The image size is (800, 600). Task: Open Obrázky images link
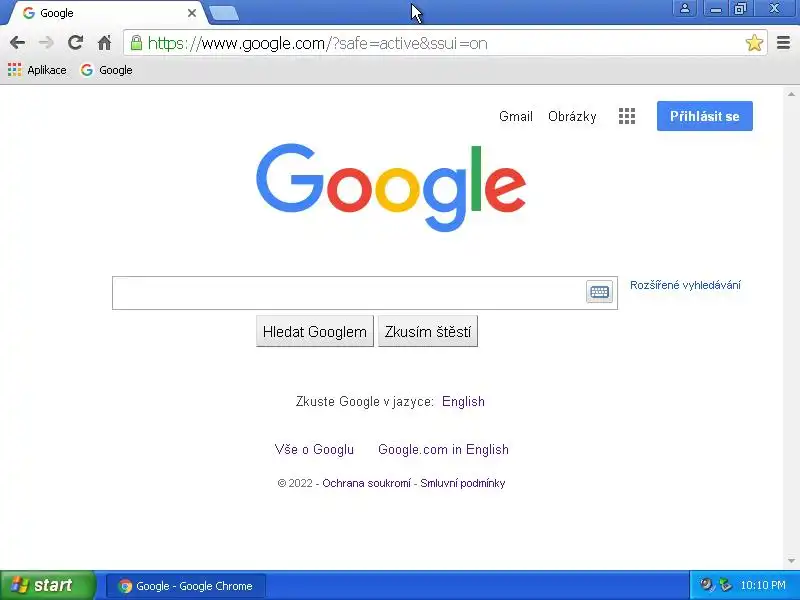click(572, 116)
